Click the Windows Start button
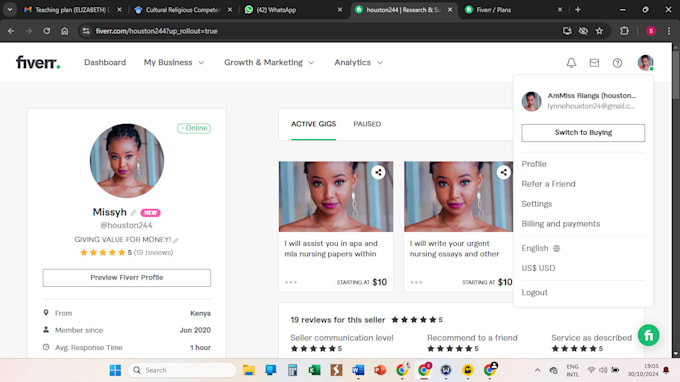Viewport: 680px width, 382px height. [x=115, y=370]
